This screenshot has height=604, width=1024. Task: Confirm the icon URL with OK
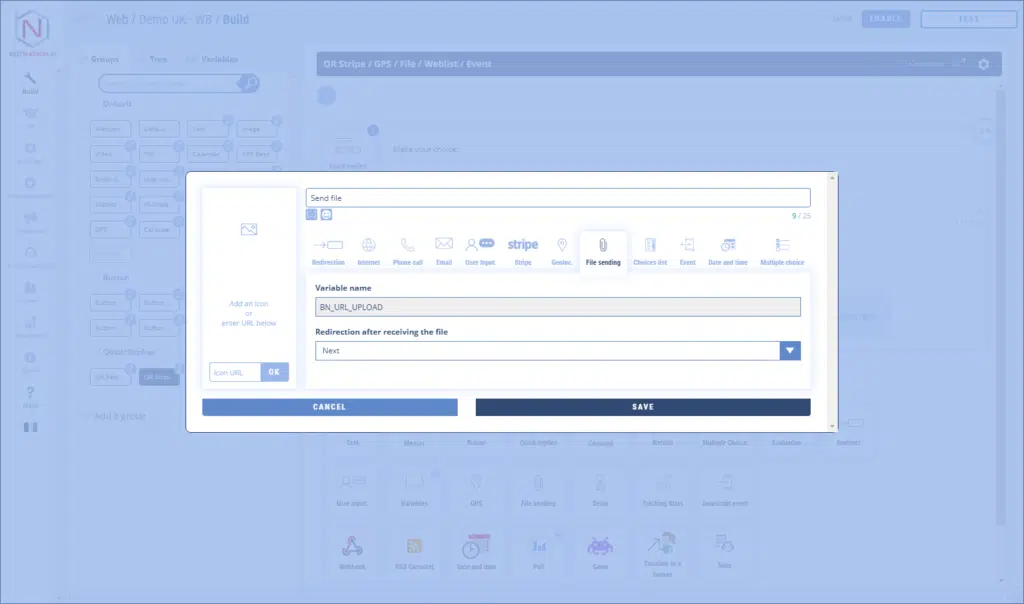pos(275,372)
